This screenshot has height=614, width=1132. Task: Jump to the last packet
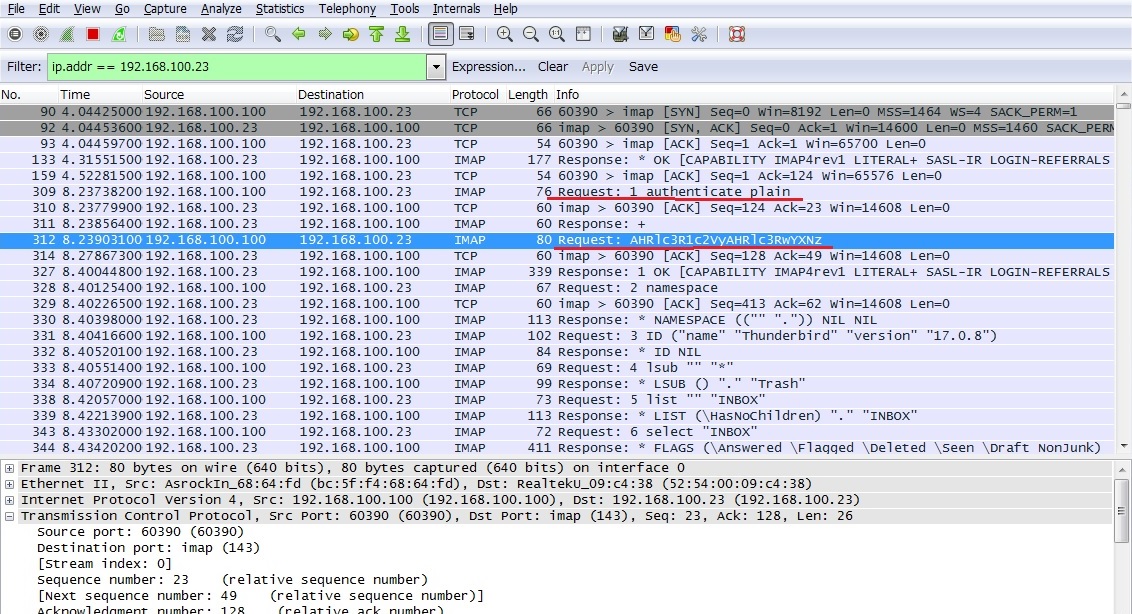[x=403, y=34]
